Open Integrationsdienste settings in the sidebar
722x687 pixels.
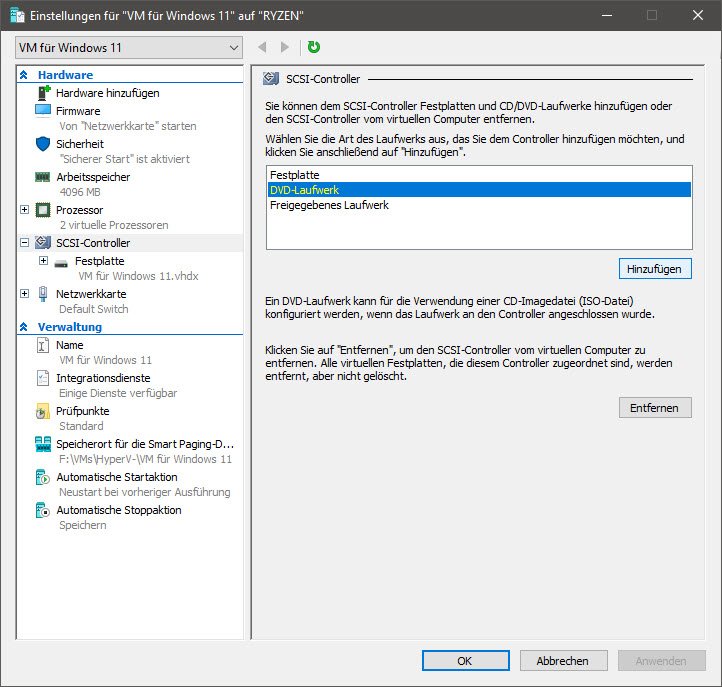[103, 378]
